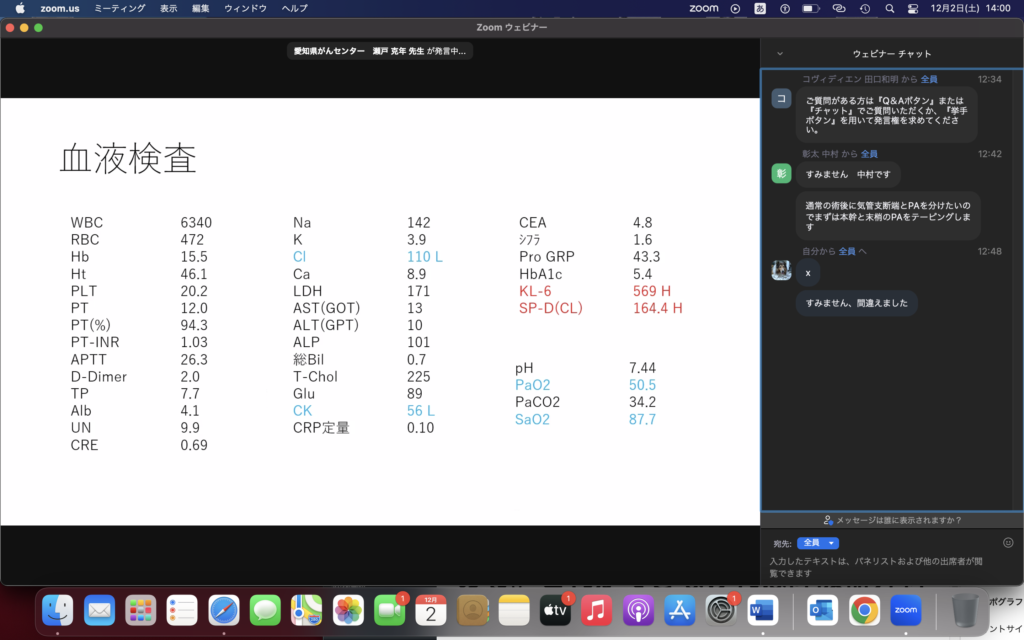Click the battery status icon
Image resolution: width=1024 pixels, height=640 pixels.
tap(811, 8)
